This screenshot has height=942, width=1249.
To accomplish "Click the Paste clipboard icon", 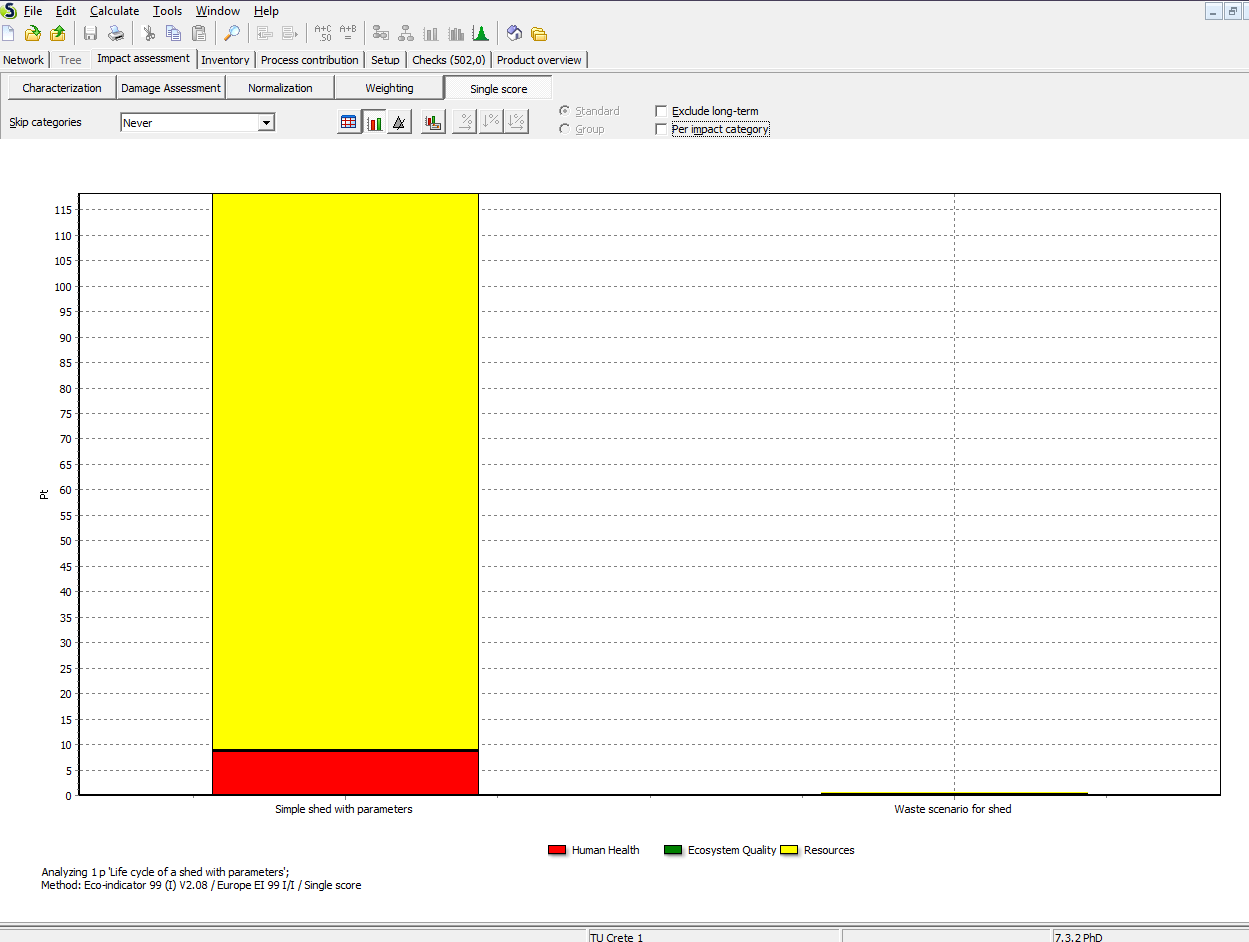I will pos(199,33).
